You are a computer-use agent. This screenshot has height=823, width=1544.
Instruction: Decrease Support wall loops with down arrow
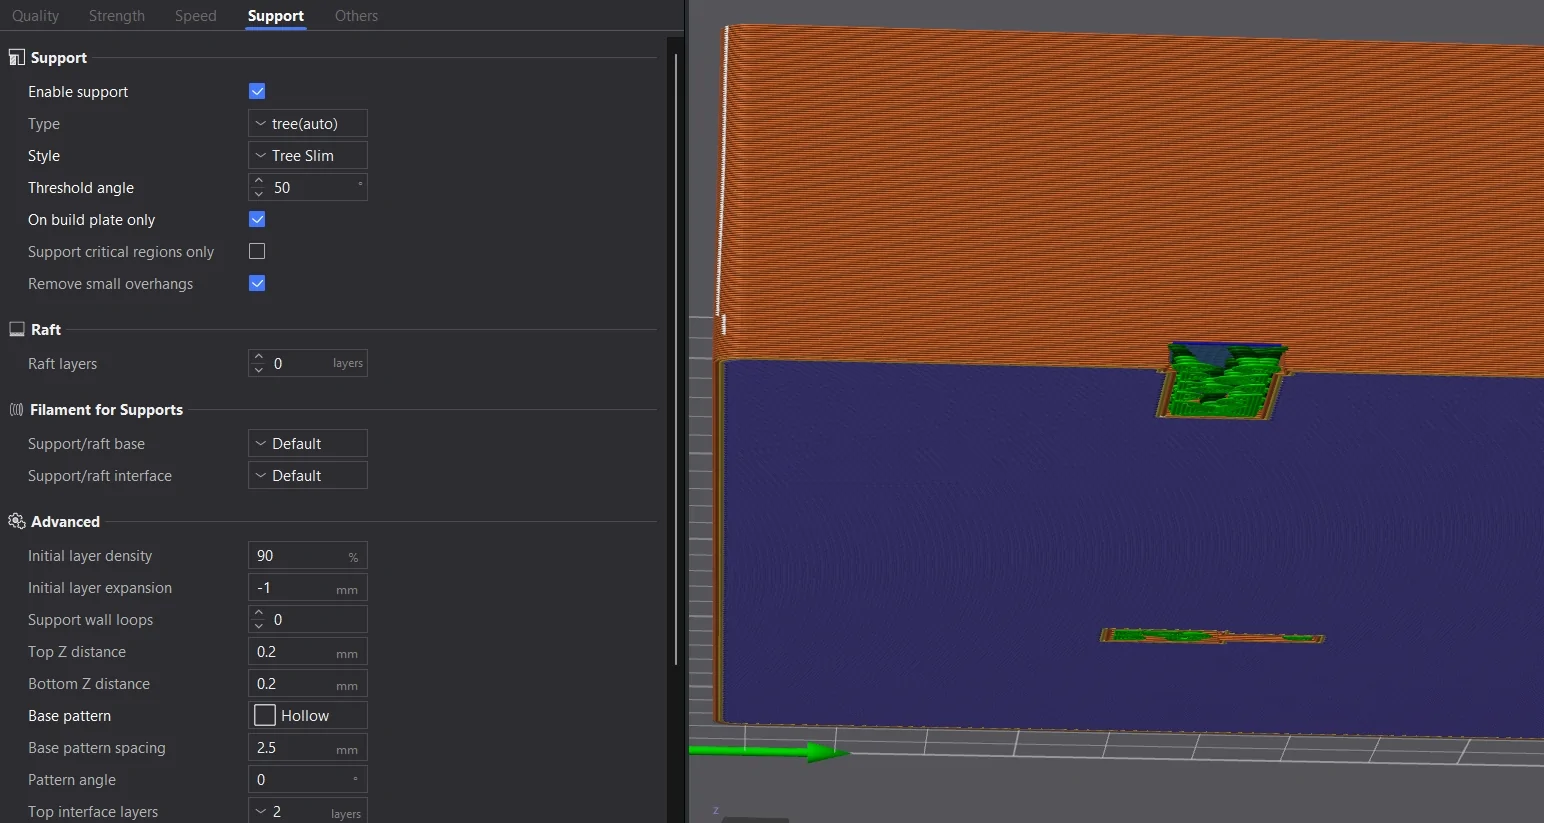coord(259,626)
